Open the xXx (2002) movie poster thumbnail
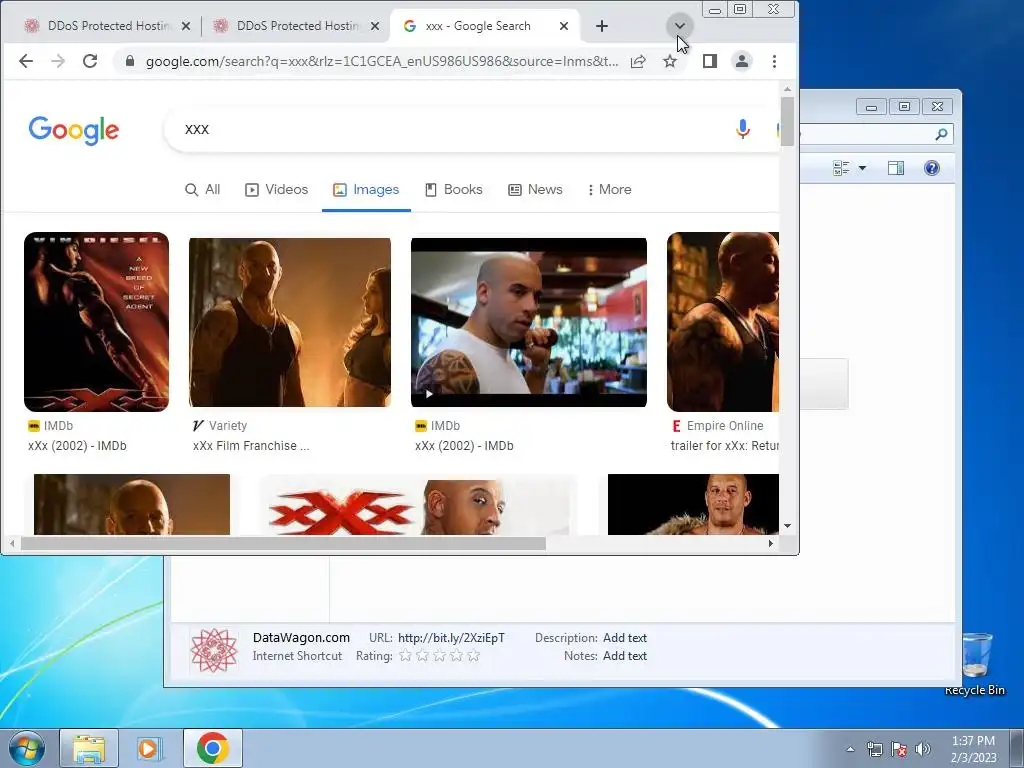The image size is (1024, 768). point(97,322)
